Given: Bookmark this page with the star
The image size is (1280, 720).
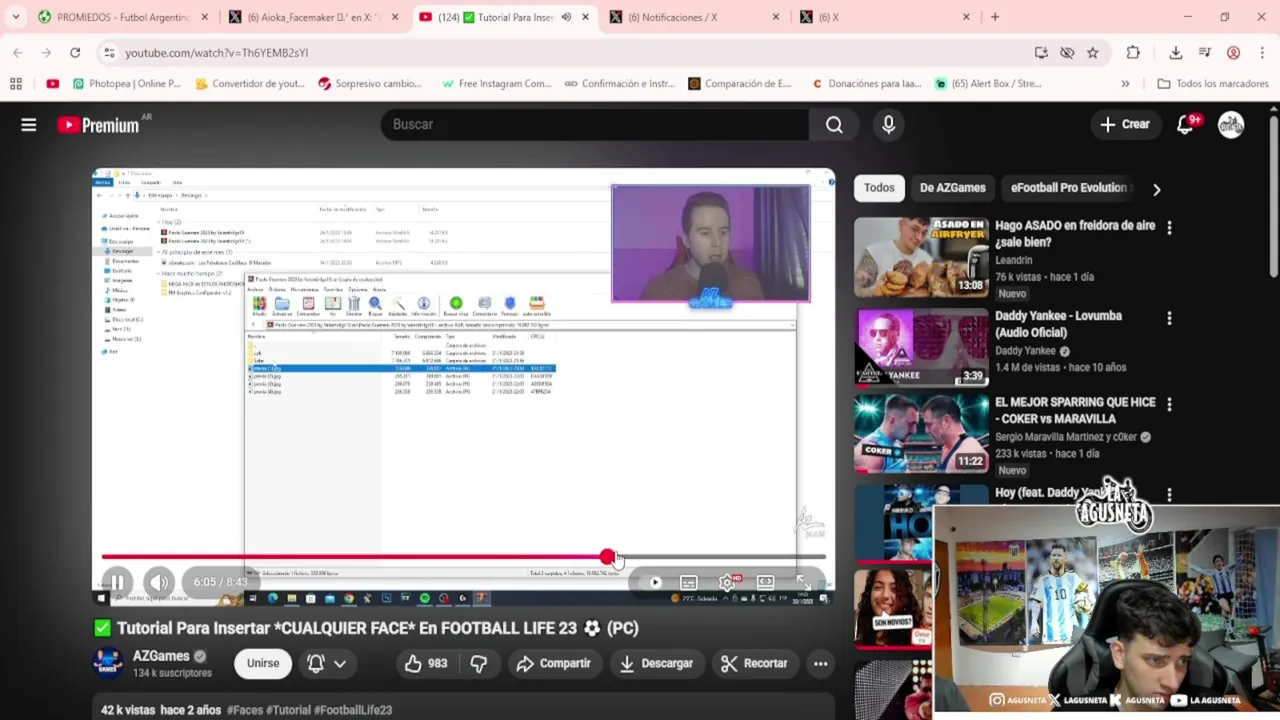Looking at the screenshot, I should [1092, 52].
